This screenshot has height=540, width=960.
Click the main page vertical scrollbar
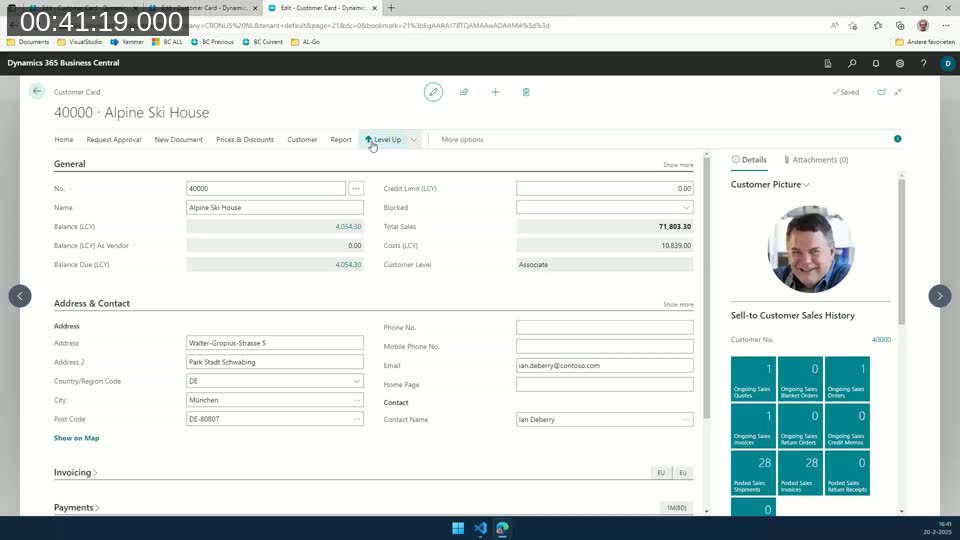pos(707,288)
